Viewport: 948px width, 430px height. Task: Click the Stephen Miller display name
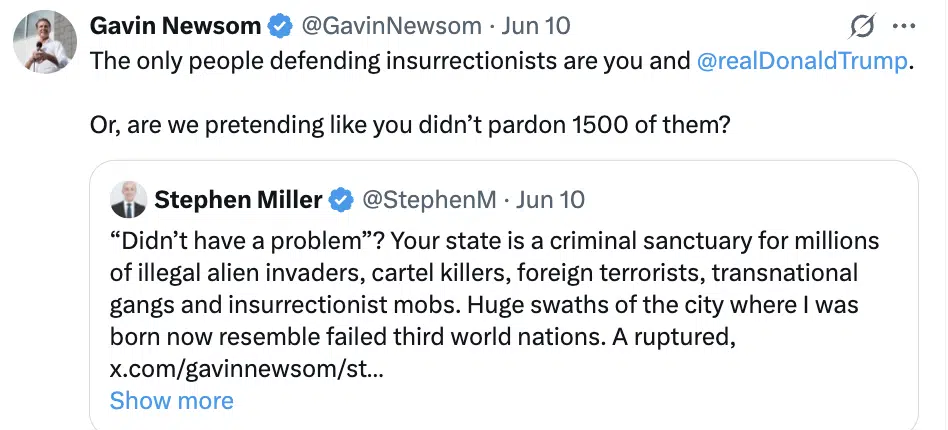(238, 200)
